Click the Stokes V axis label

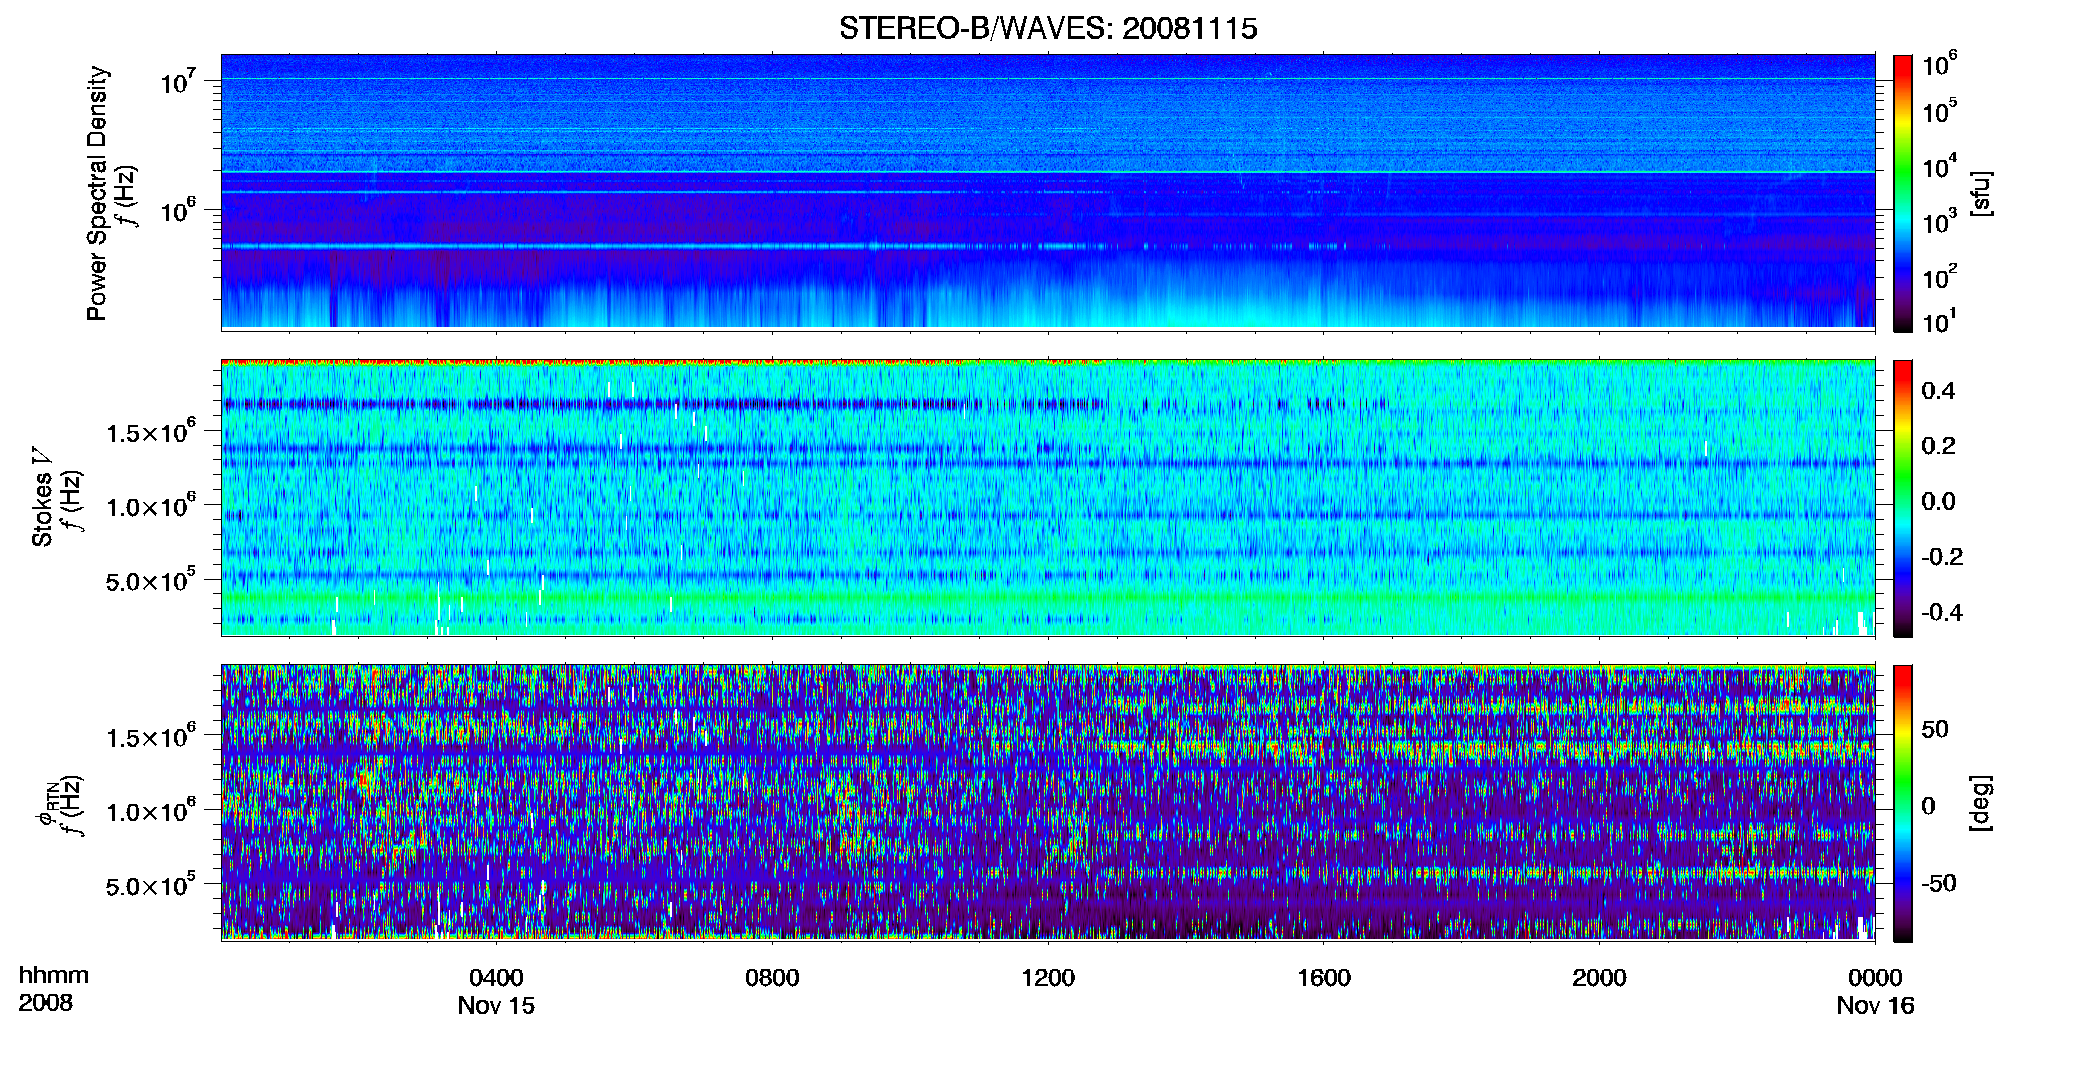(x=42, y=497)
